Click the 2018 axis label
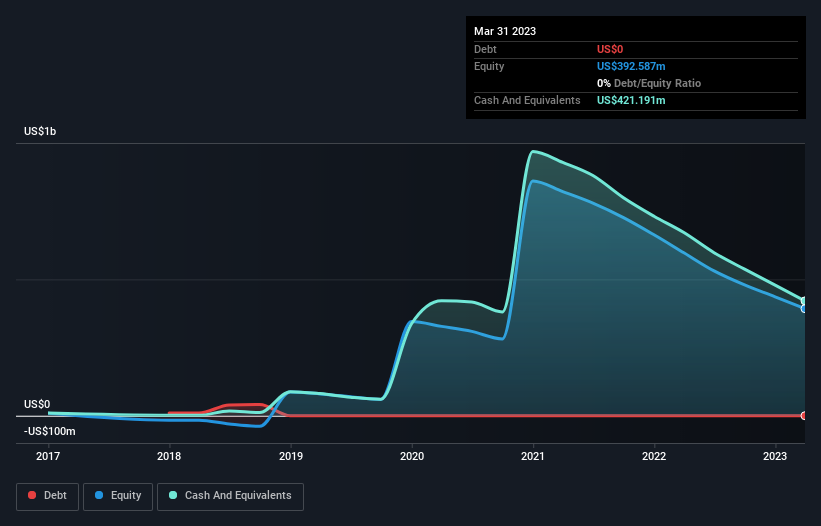Screen dimensions: 821x526 169,456
